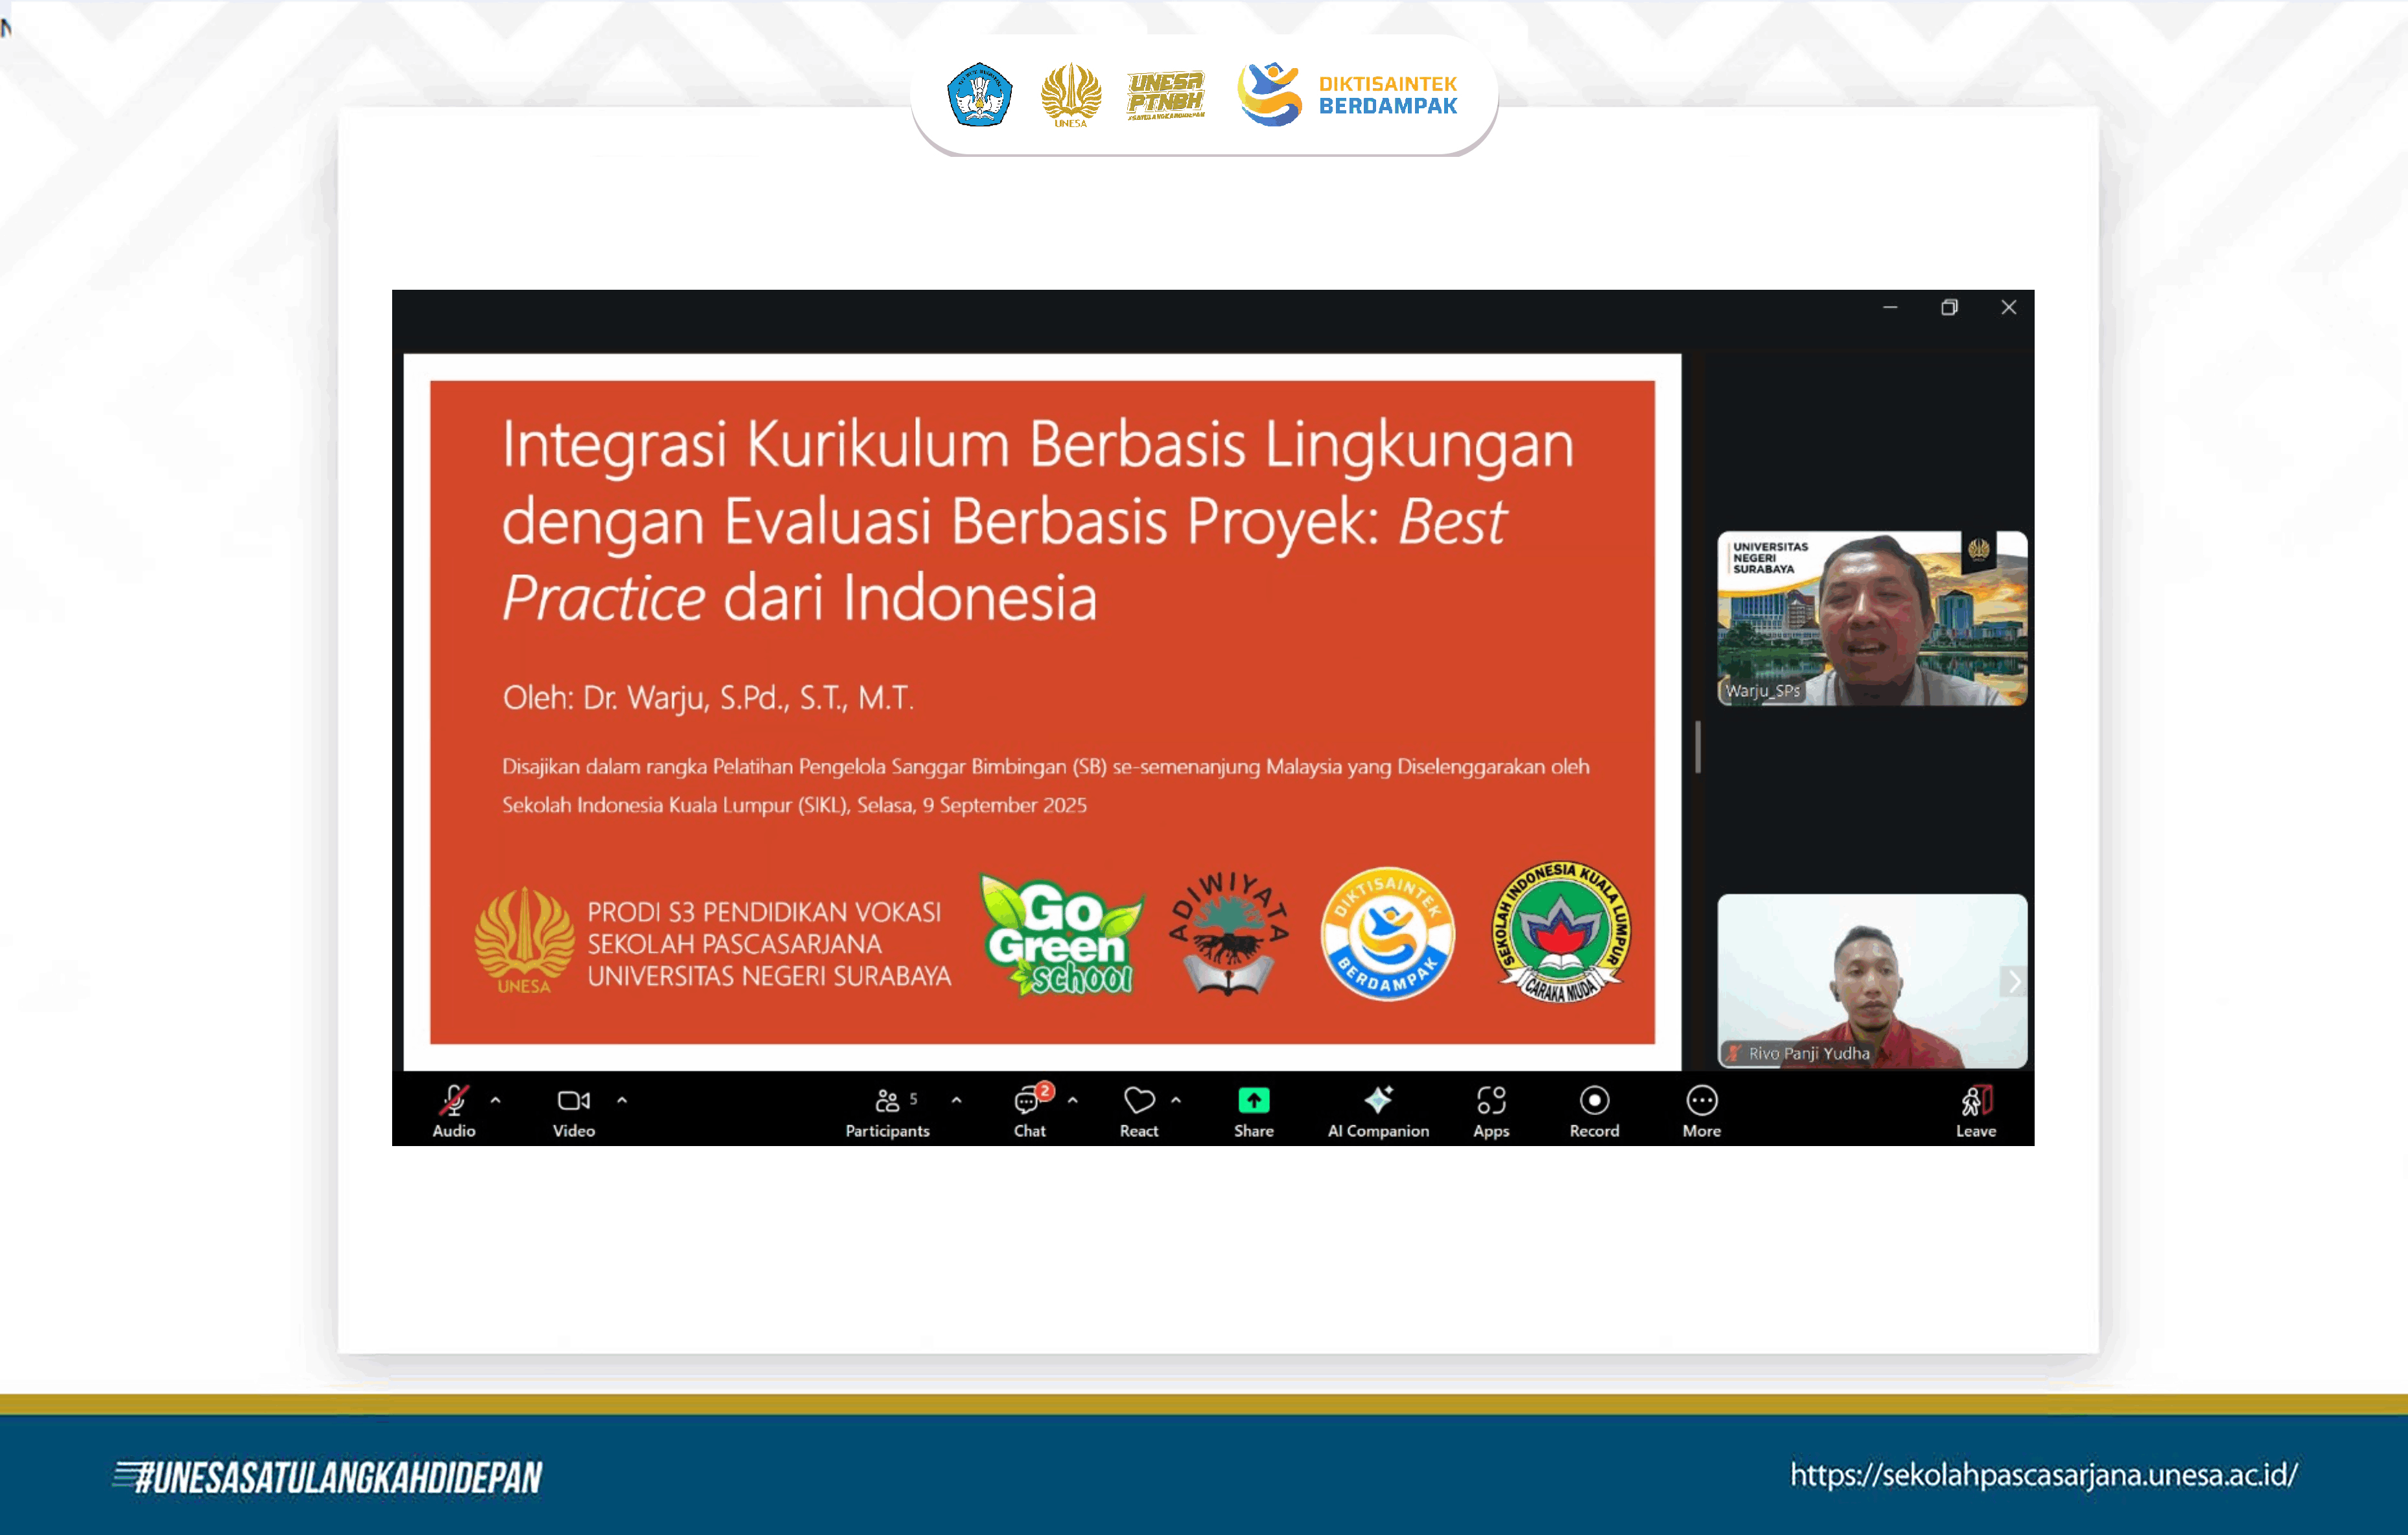Click the green Share screen icon
Viewport: 2408px width, 1535px height.
coord(1253,1101)
